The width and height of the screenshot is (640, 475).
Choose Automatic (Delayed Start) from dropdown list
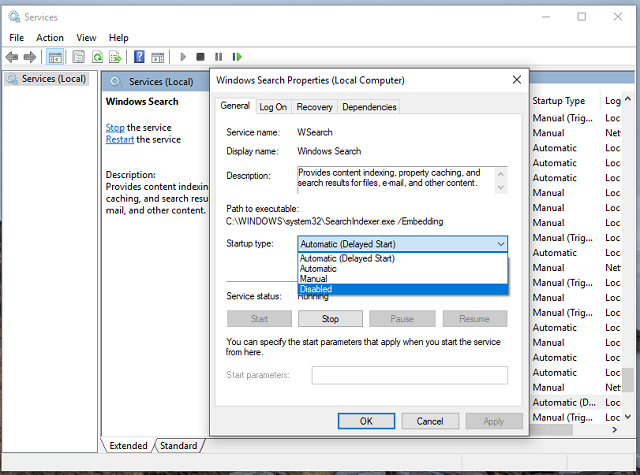(x=402, y=258)
